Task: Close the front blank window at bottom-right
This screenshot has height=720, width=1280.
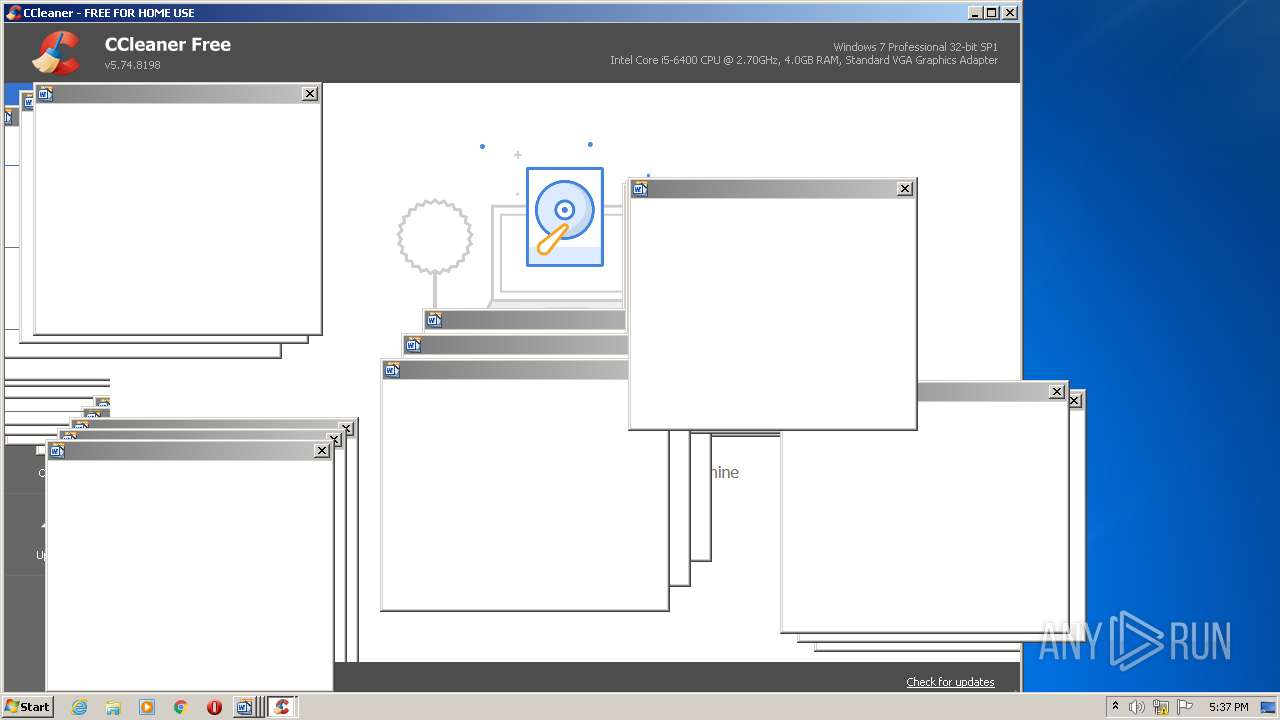Action: point(1057,391)
